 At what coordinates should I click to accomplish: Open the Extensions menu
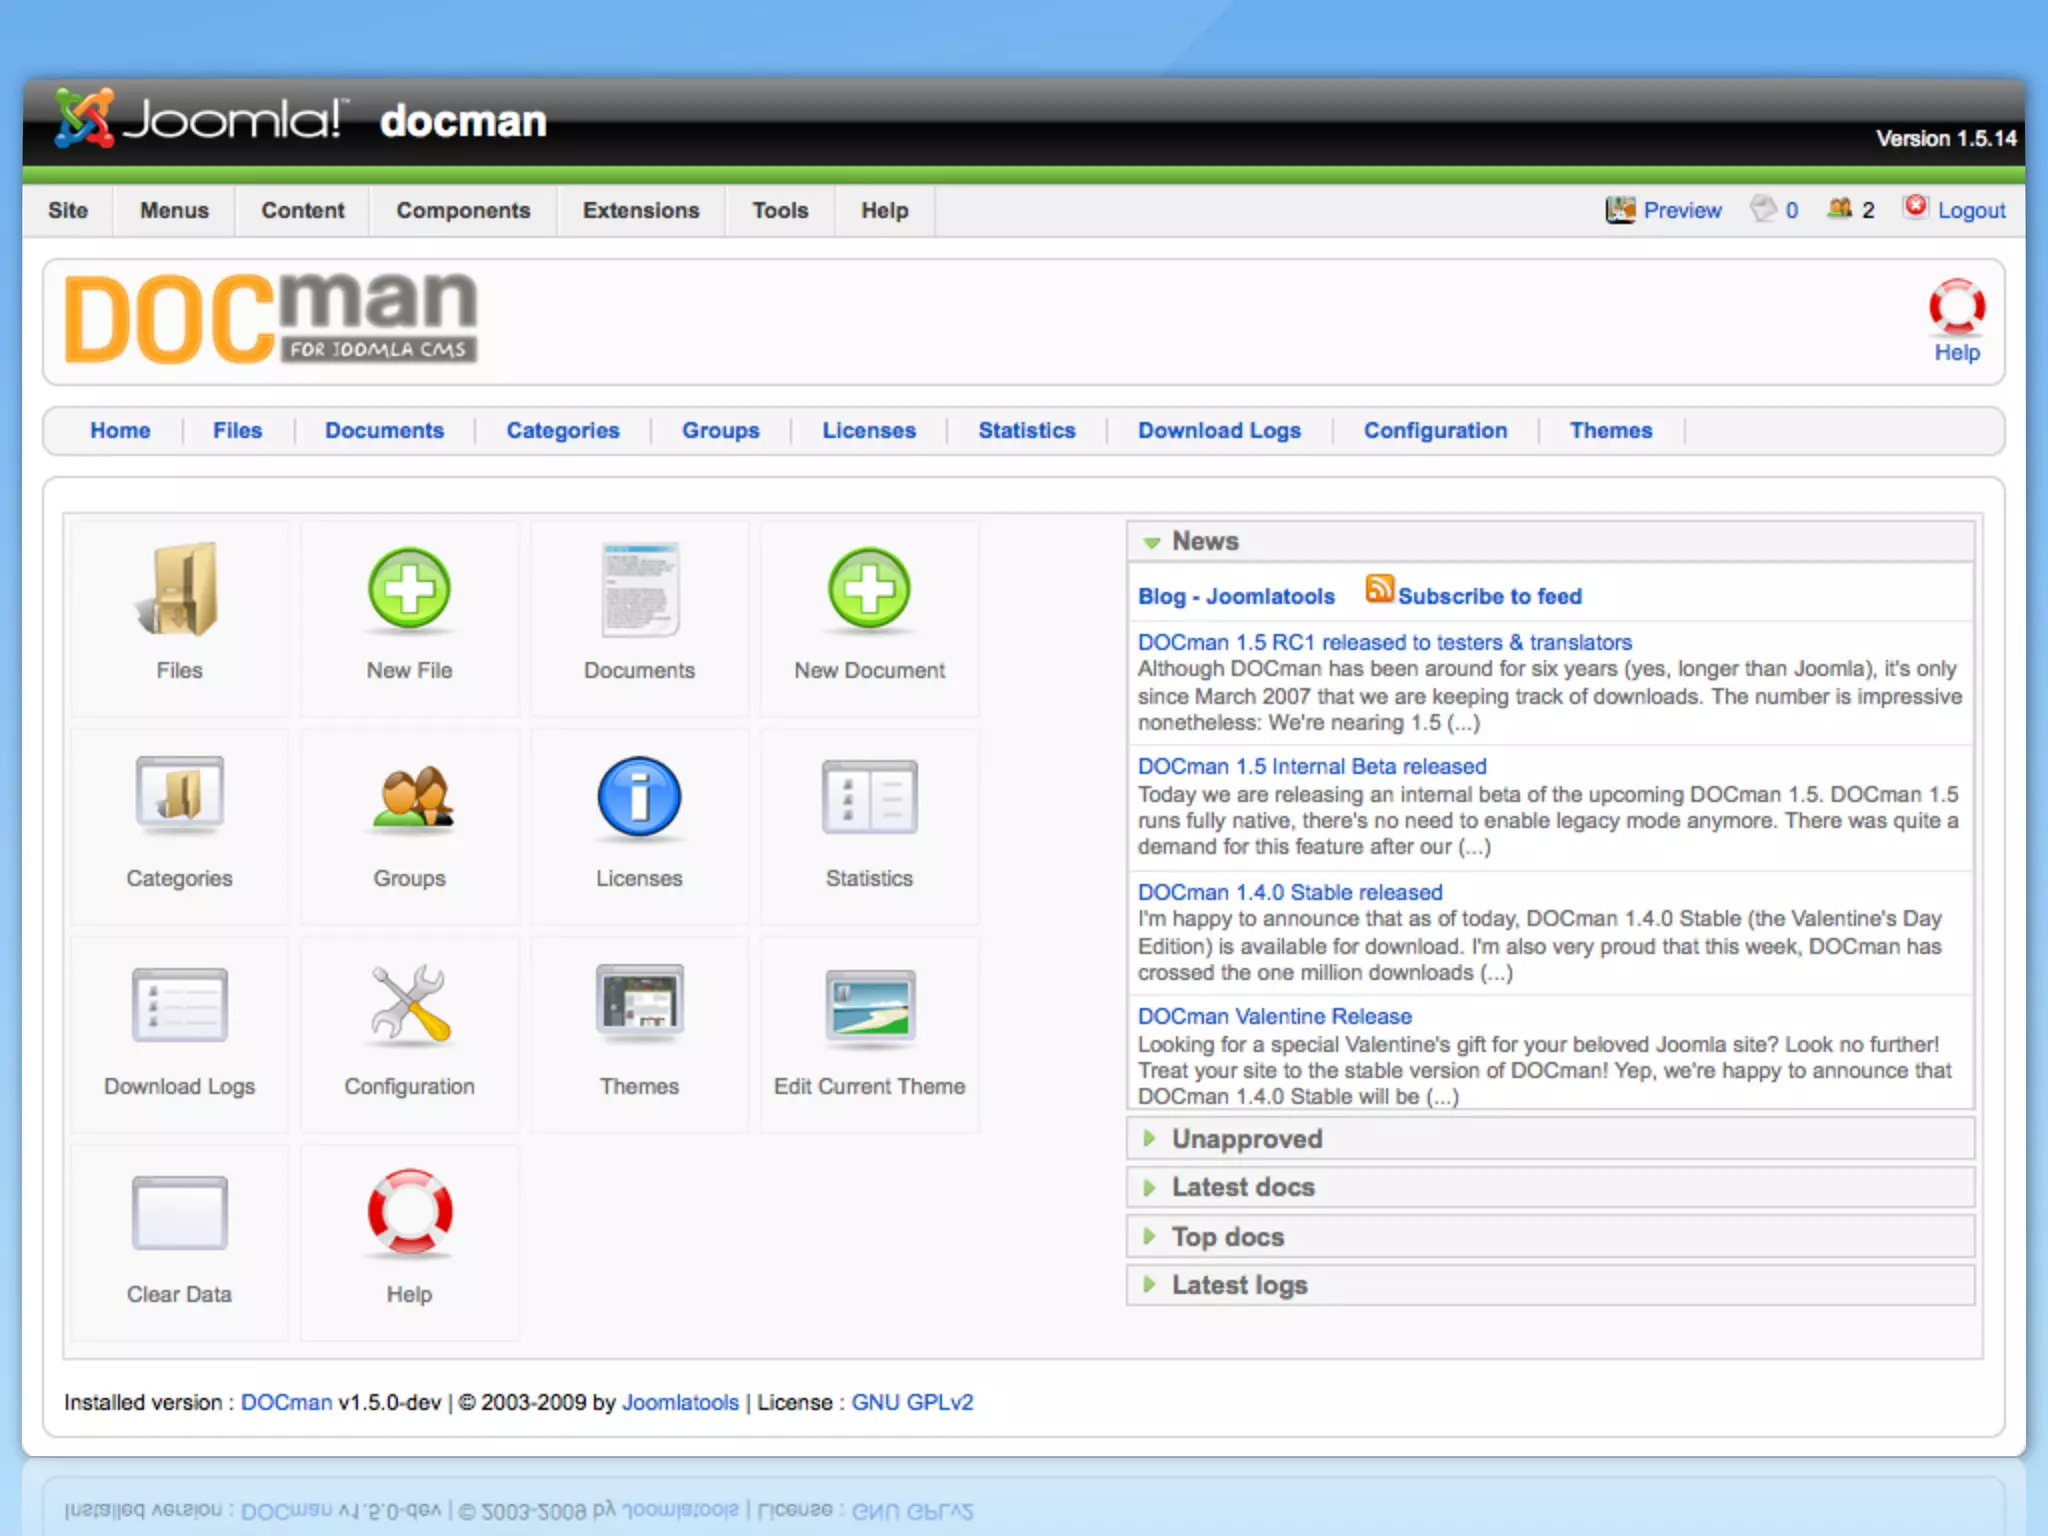pyautogui.click(x=641, y=211)
